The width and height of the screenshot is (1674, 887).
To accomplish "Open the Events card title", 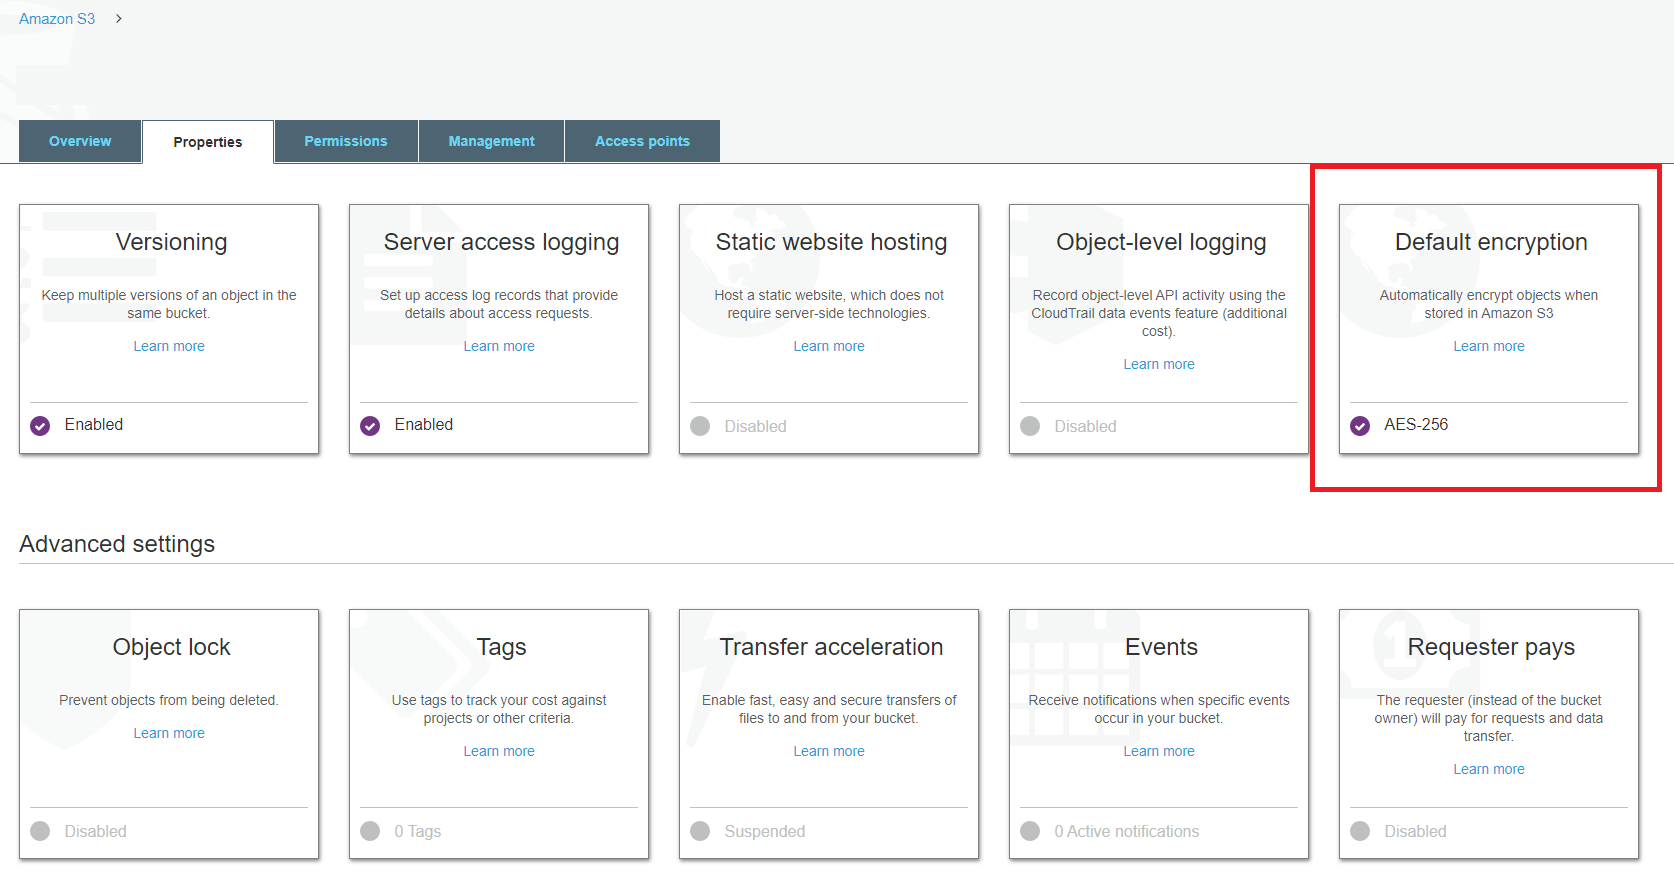I will pyautogui.click(x=1161, y=647).
